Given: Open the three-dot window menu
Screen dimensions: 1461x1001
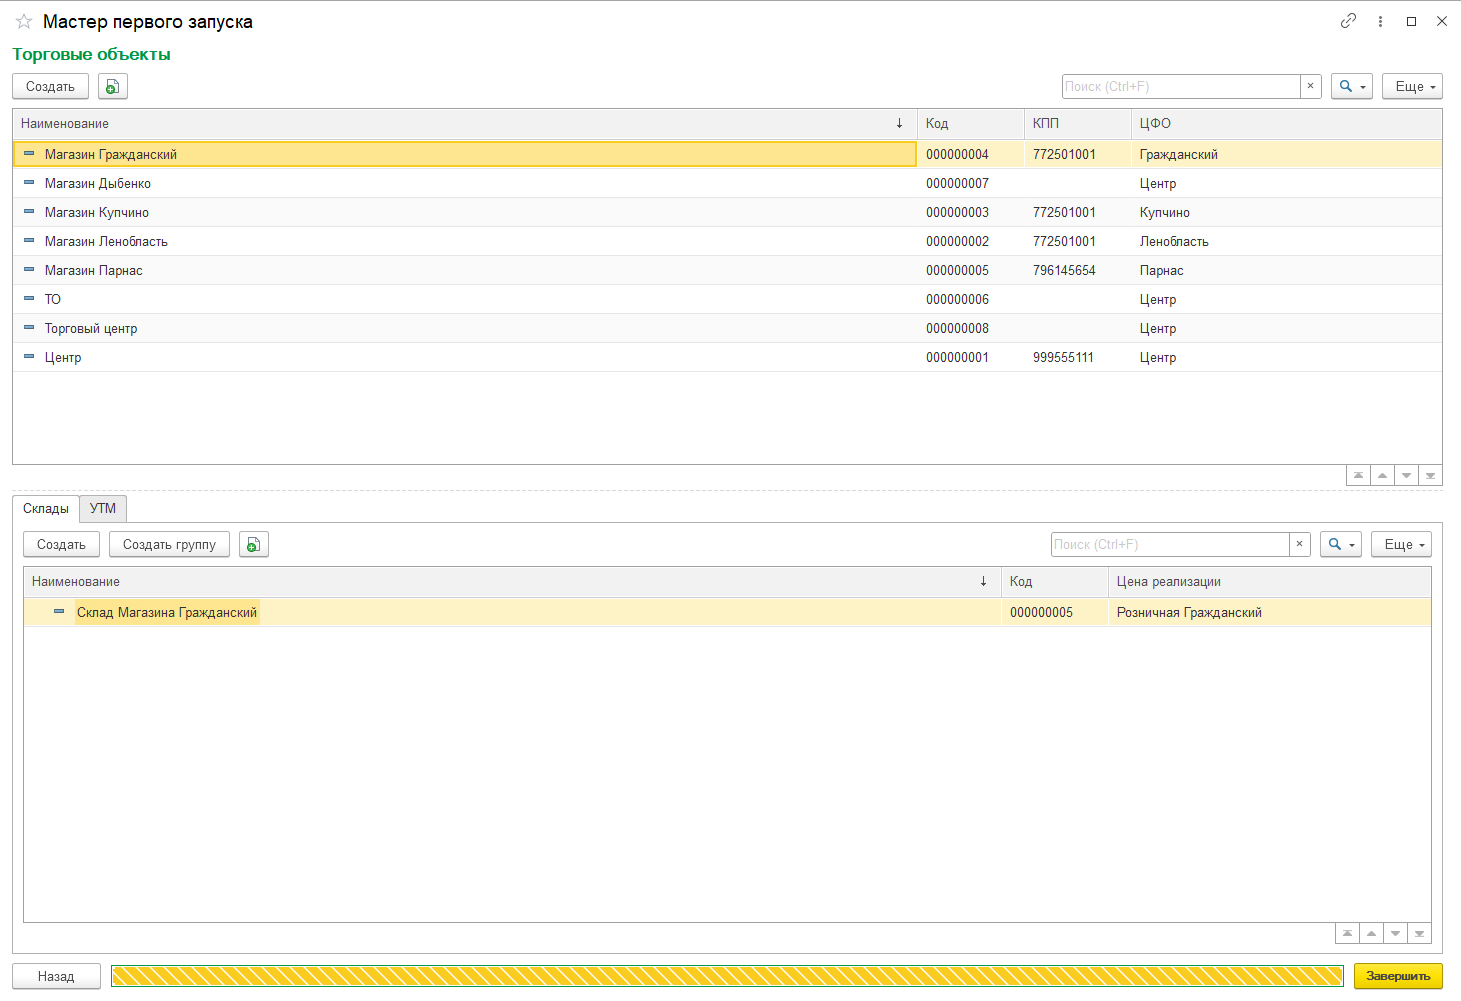Looking at the screenshot, I should click(x=1380, y=21).
